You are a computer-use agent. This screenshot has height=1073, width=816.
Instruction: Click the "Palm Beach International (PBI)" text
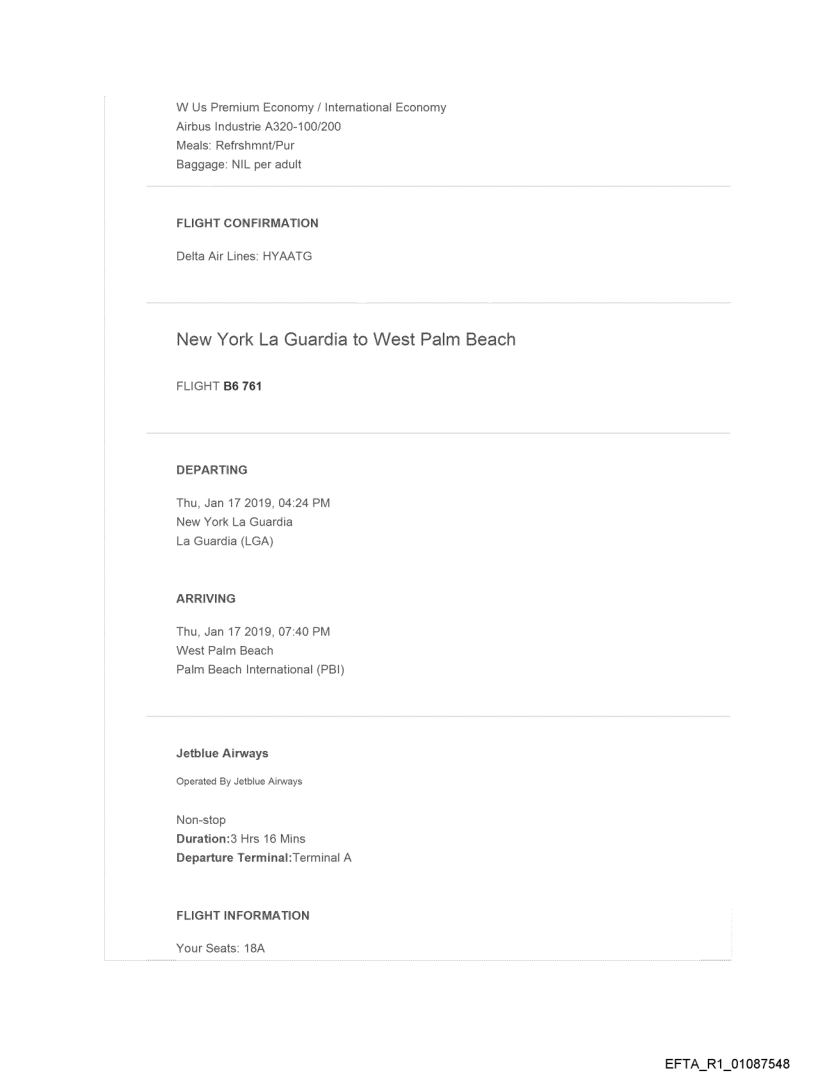point(260,670)
